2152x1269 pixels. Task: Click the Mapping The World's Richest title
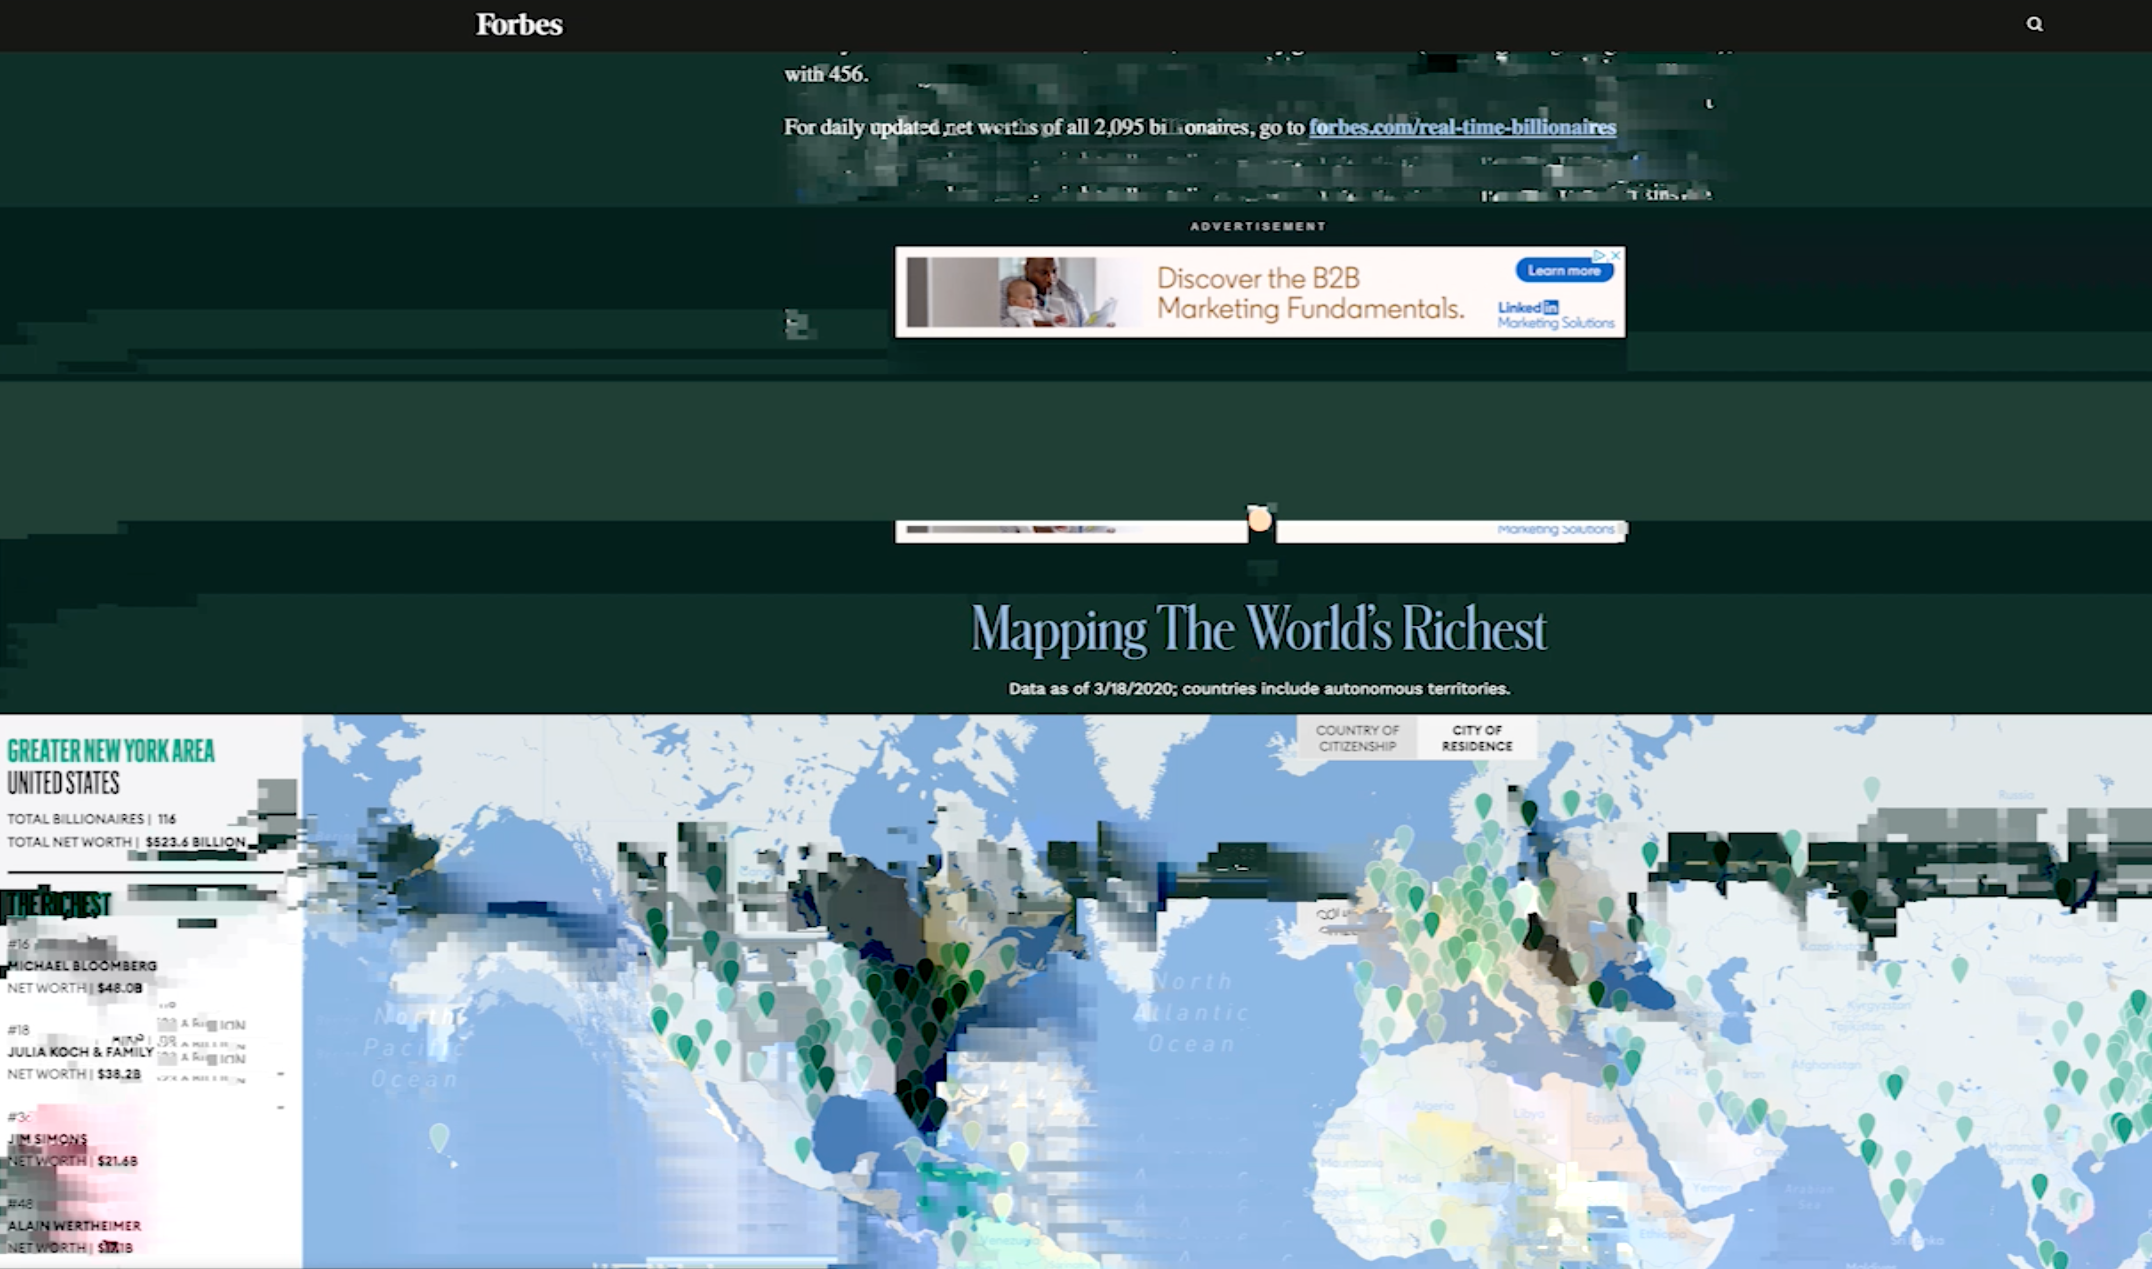click(x=1258, y=629)
